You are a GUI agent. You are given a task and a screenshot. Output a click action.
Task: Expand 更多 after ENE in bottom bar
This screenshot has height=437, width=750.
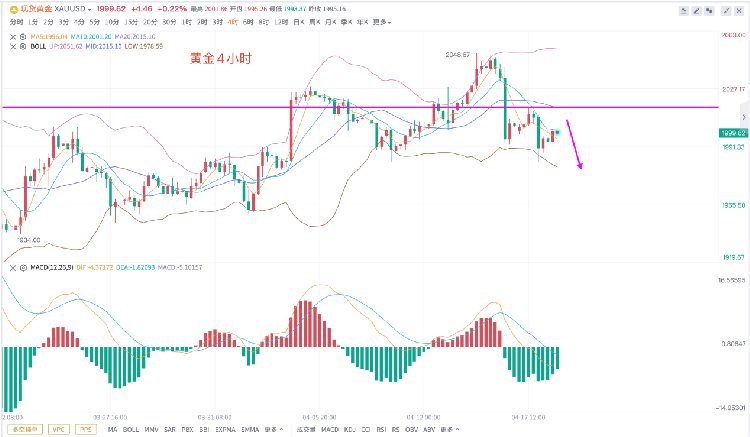coord(272,430)
